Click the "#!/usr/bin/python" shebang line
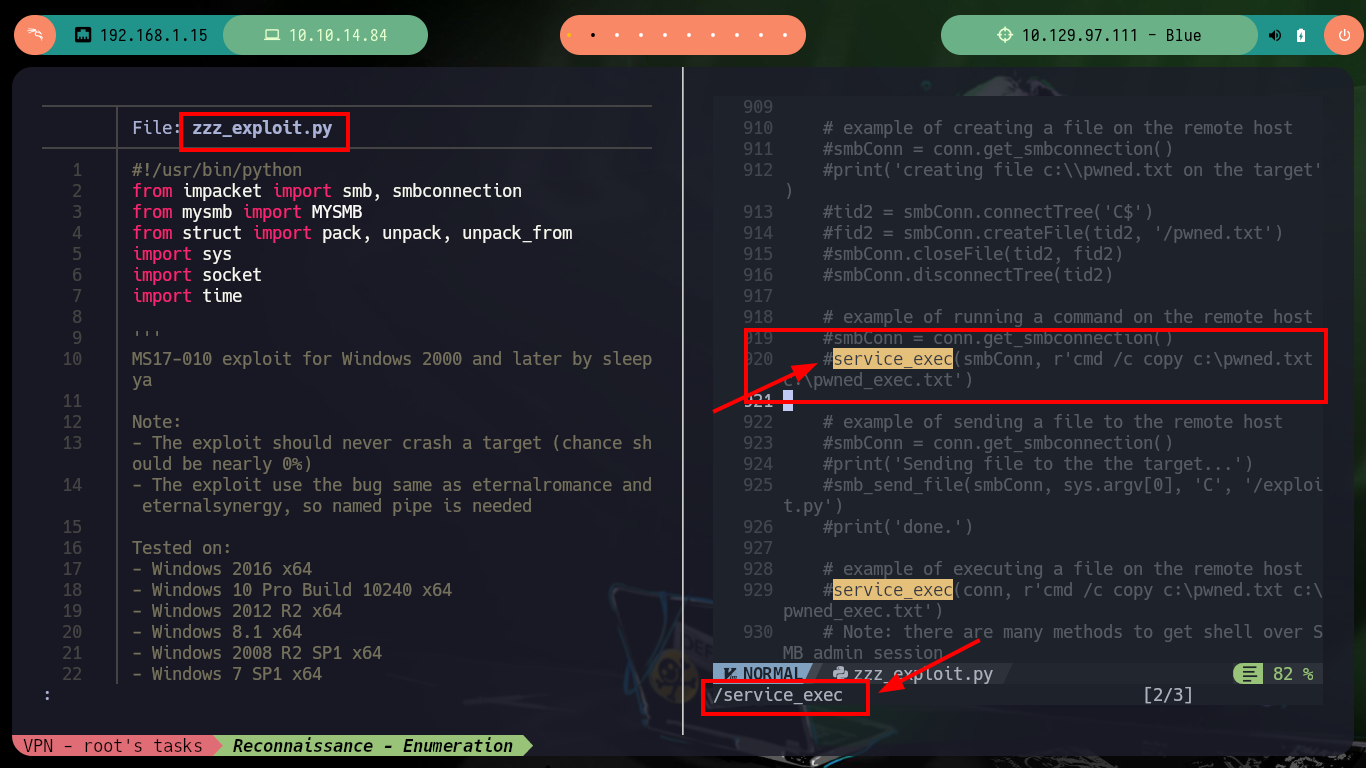Image resolution: width=1366 pixels, height=768 pixels. [217, 170]
